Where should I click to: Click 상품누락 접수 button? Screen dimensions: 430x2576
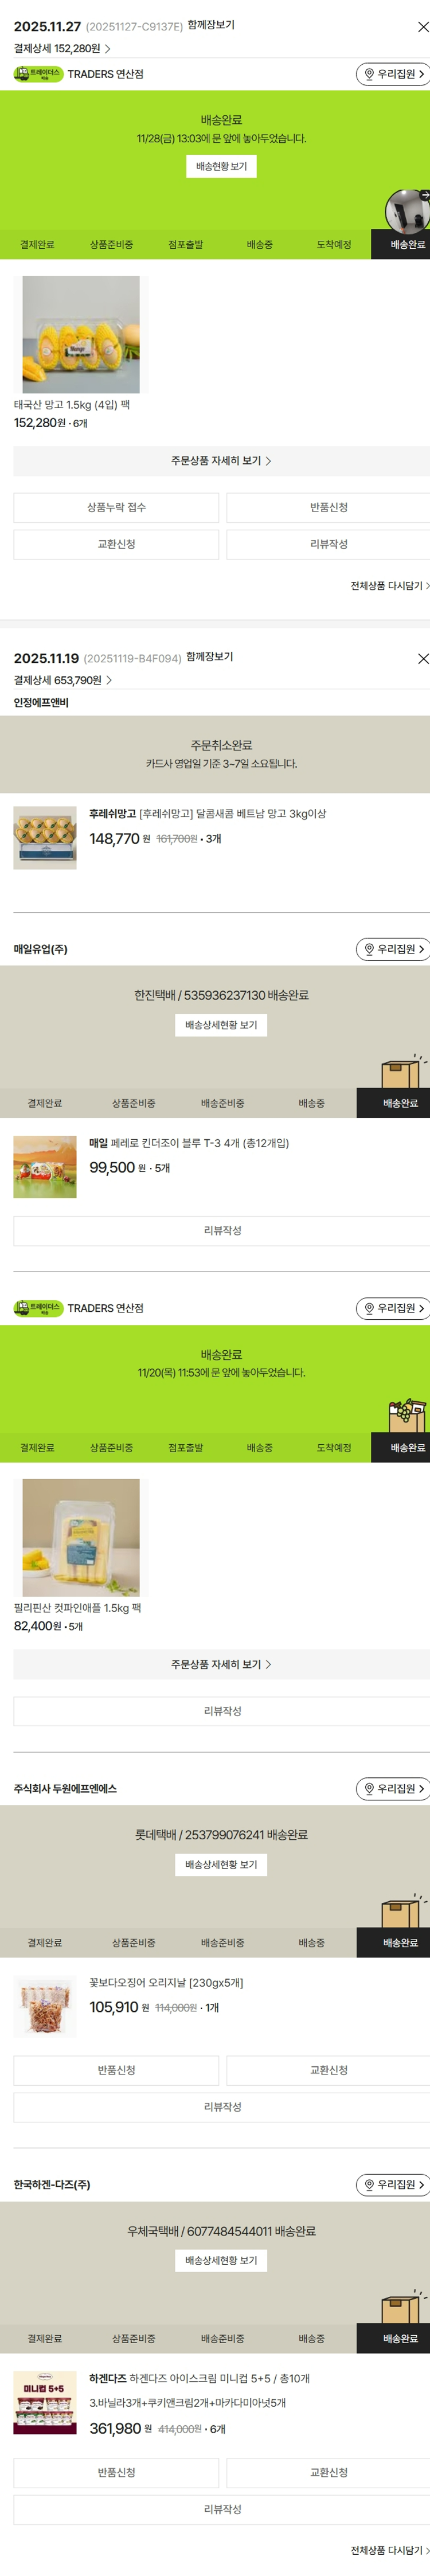[116, 507]
